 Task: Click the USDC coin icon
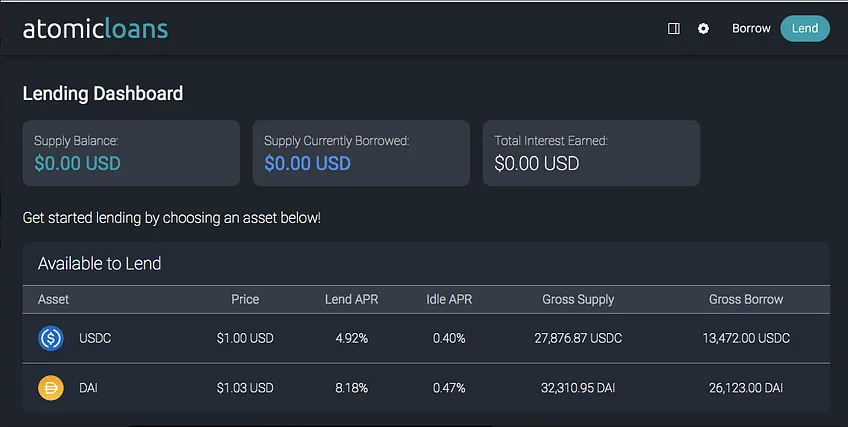[51, 338]
